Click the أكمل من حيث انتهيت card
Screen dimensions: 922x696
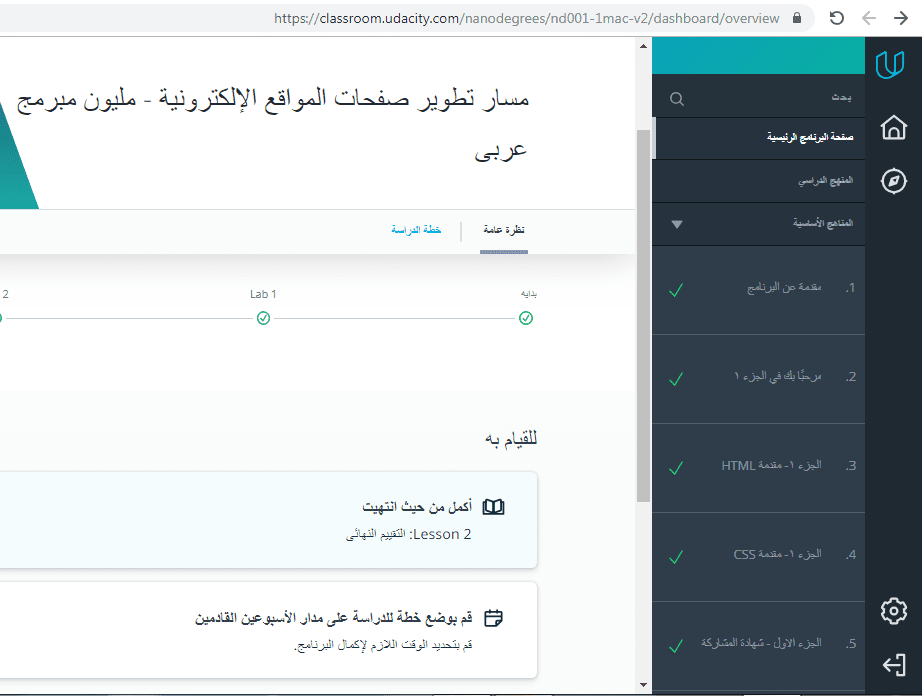click(269, 520)
